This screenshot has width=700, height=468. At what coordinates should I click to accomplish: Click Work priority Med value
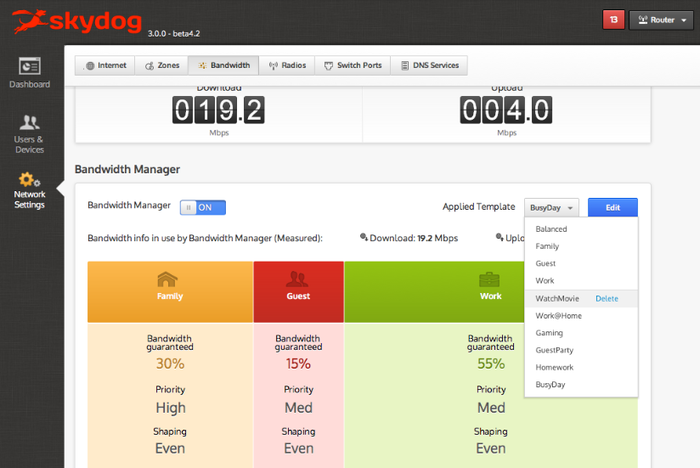click(491, 408)
